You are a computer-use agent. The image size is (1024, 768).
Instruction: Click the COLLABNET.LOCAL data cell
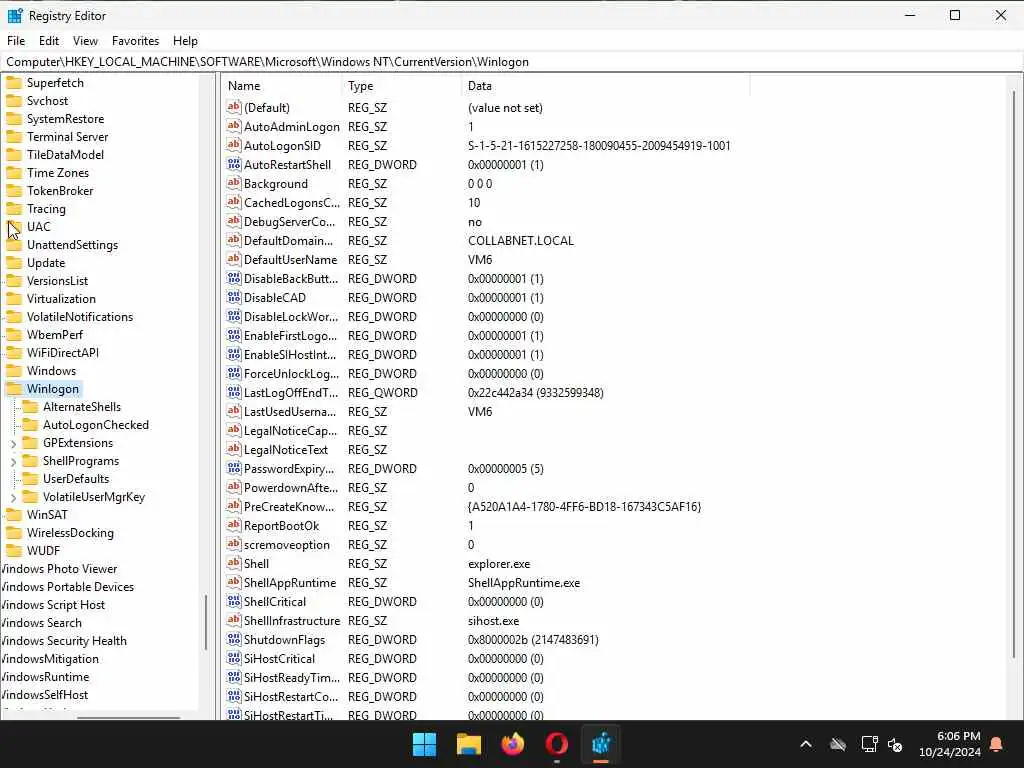[x=520, y=240]
